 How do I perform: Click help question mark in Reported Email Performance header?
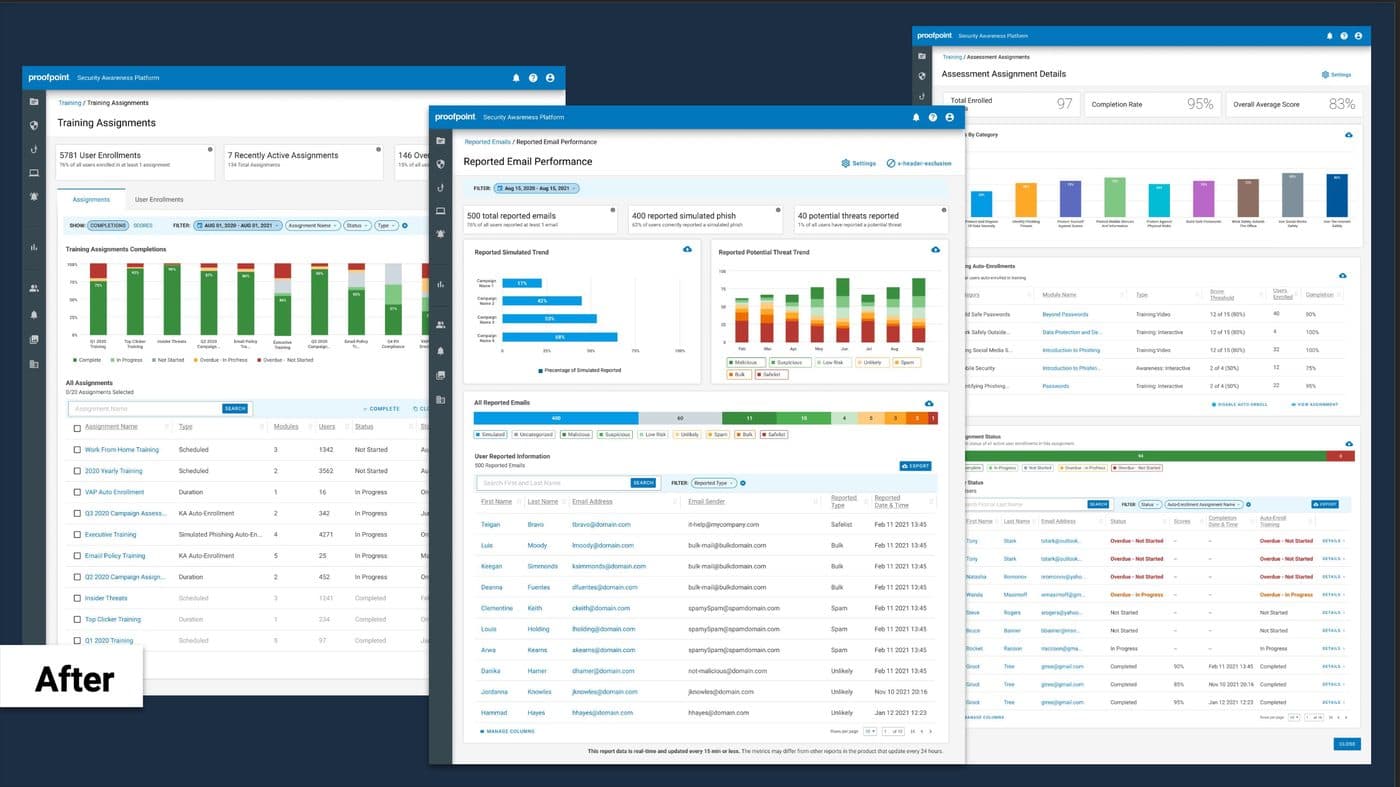coord(933,117)
